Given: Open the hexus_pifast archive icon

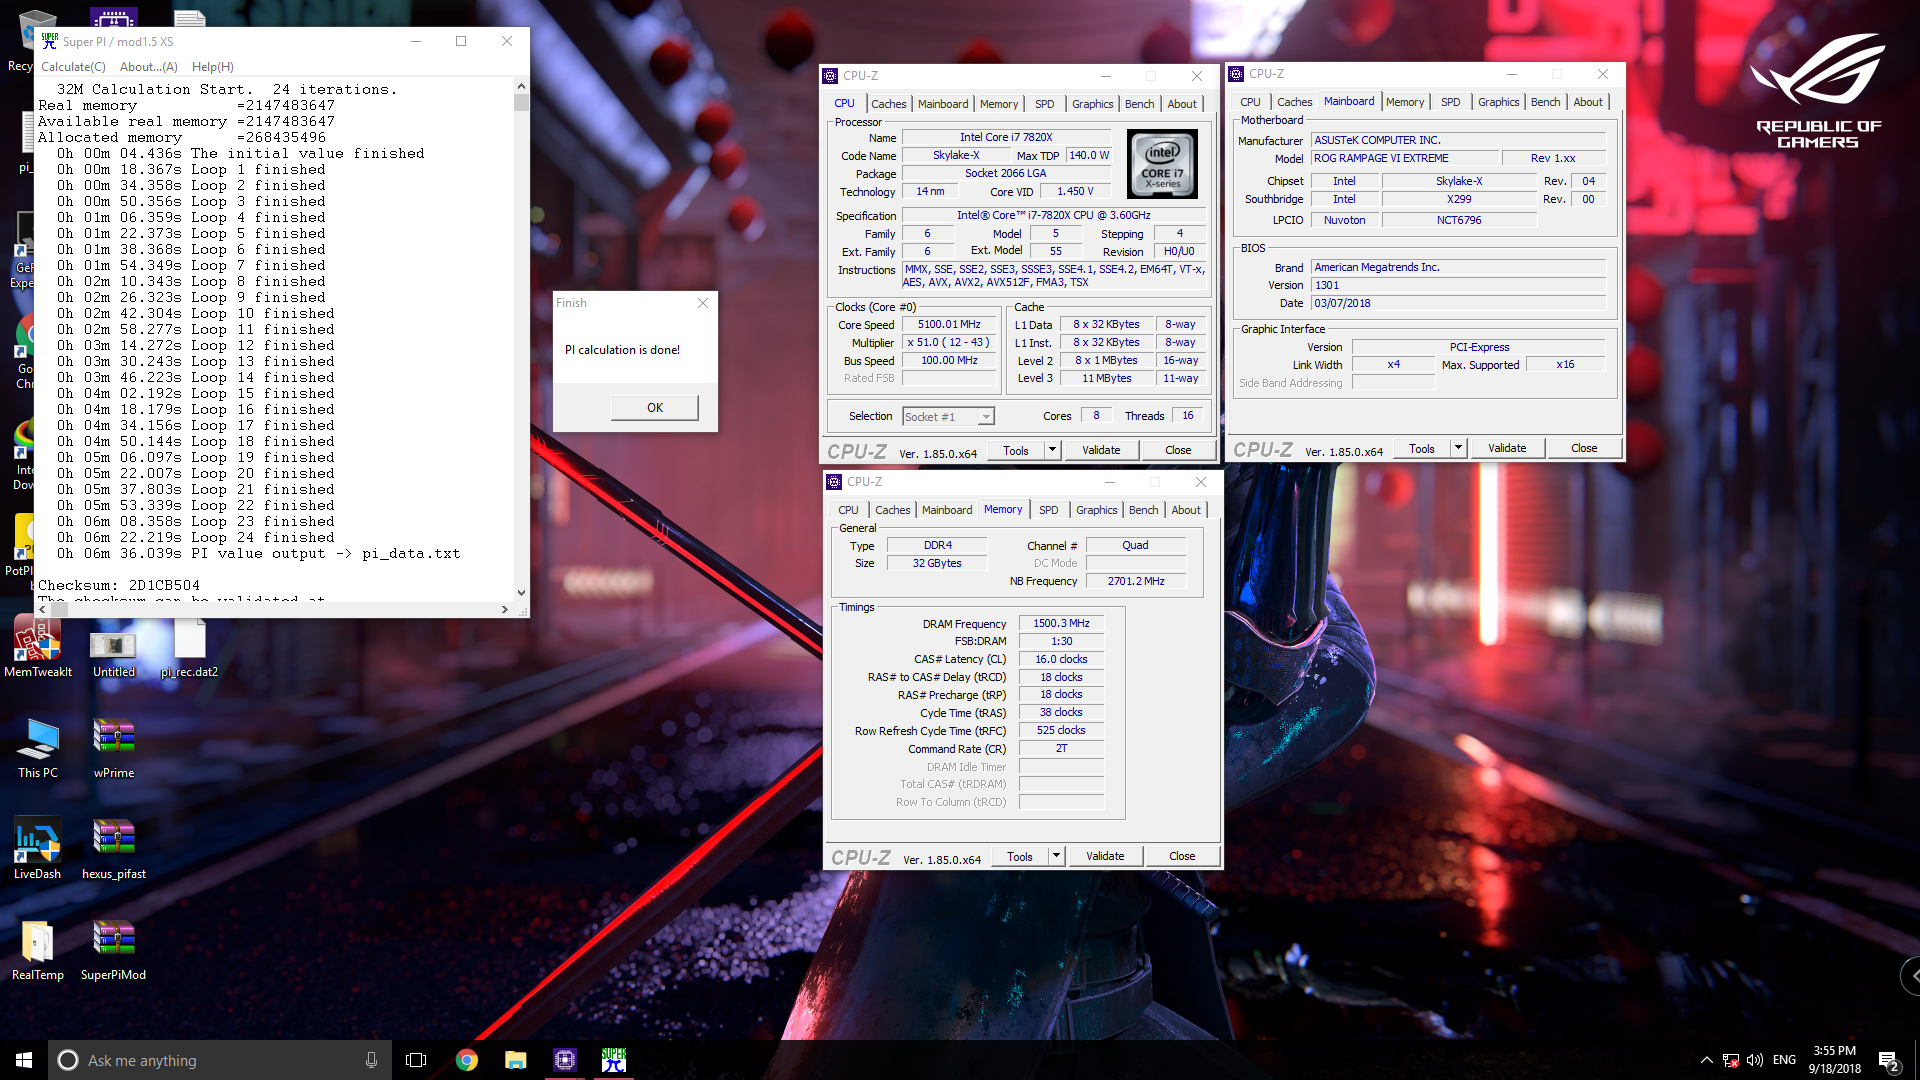Looking at the screenshot, I should click(113, 849).
